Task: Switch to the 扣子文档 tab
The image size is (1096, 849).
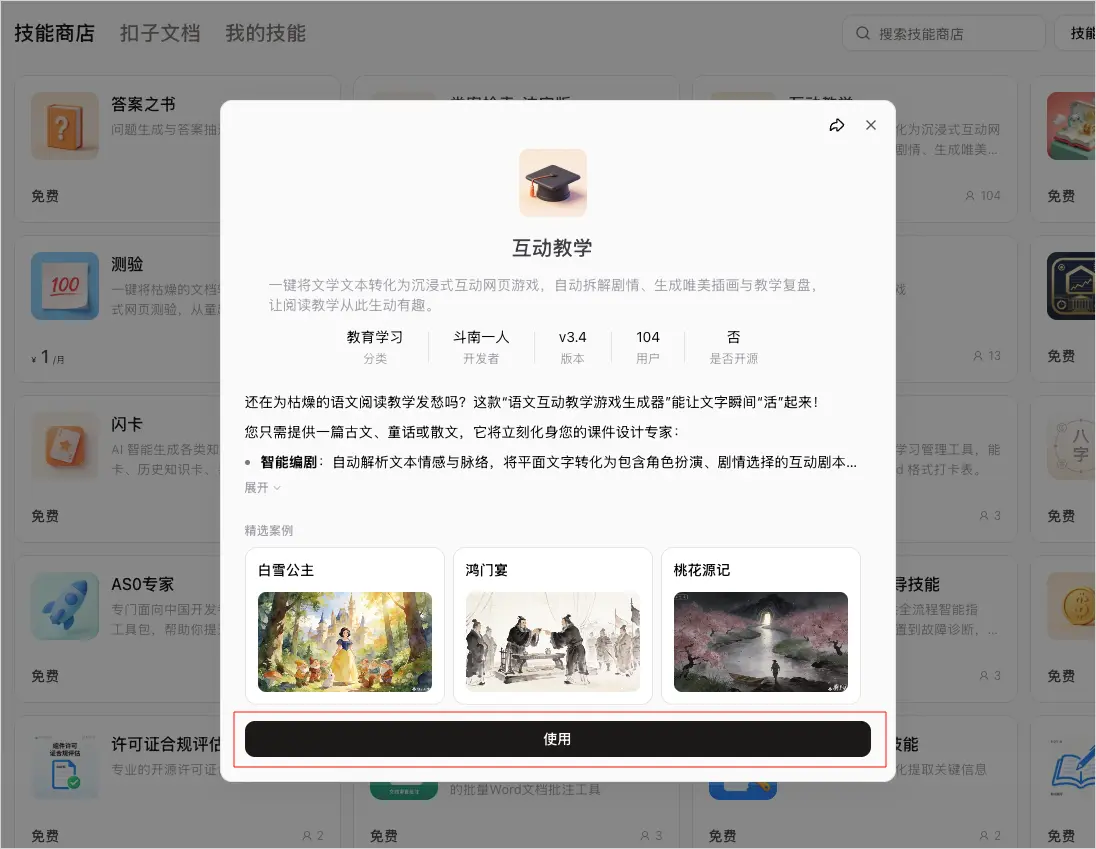Action: pyautogui.click(x=160, y=33)
